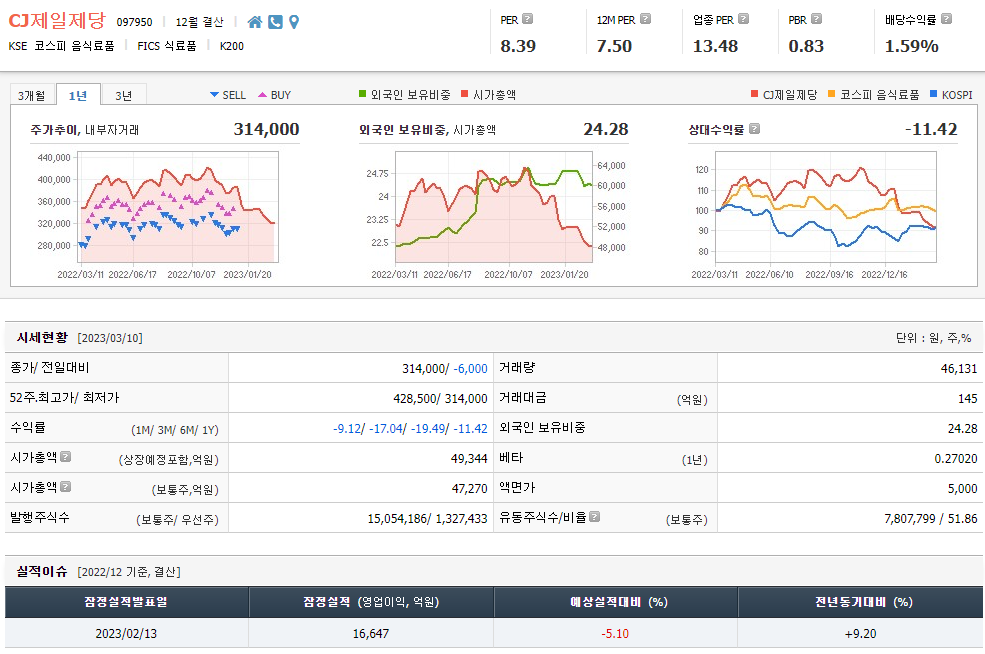Click red 시가총액 legend swatch
The width and height of the screenshot is (985, 654).
465,94
